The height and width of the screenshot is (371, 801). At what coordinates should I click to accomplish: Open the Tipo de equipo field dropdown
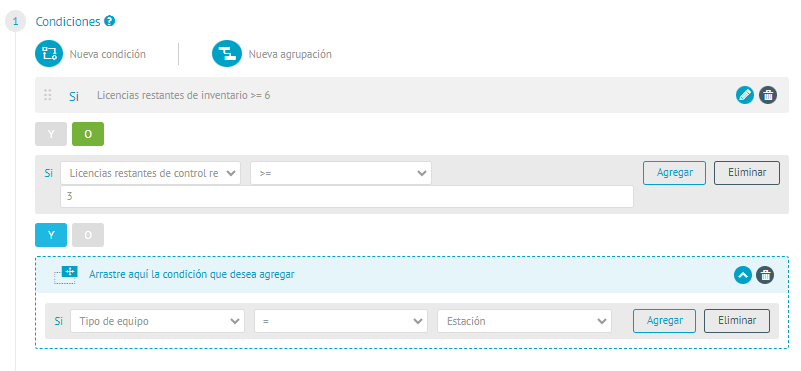pyautogui.click(x=157, y=321)
